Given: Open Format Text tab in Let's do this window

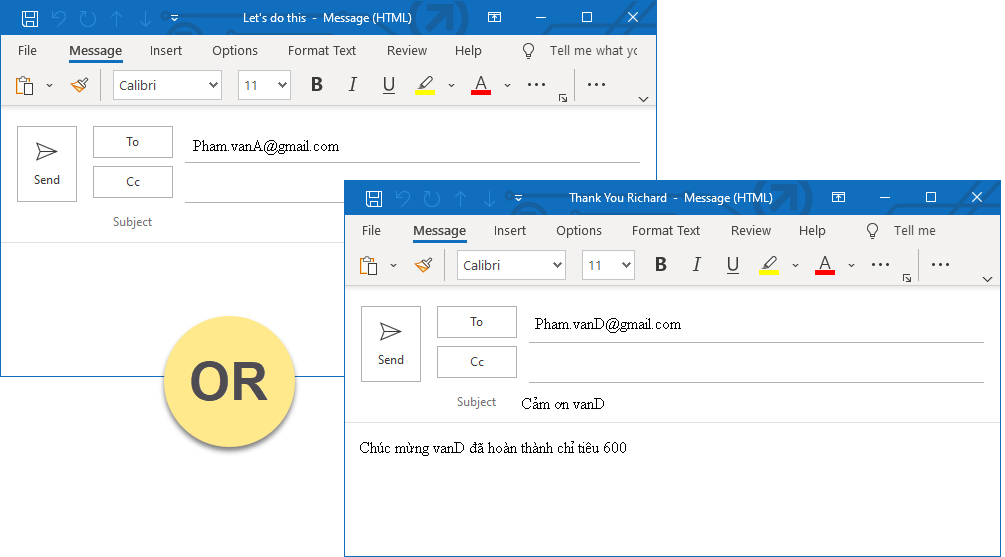Looking at the screenshot, I should click(322, 51).
